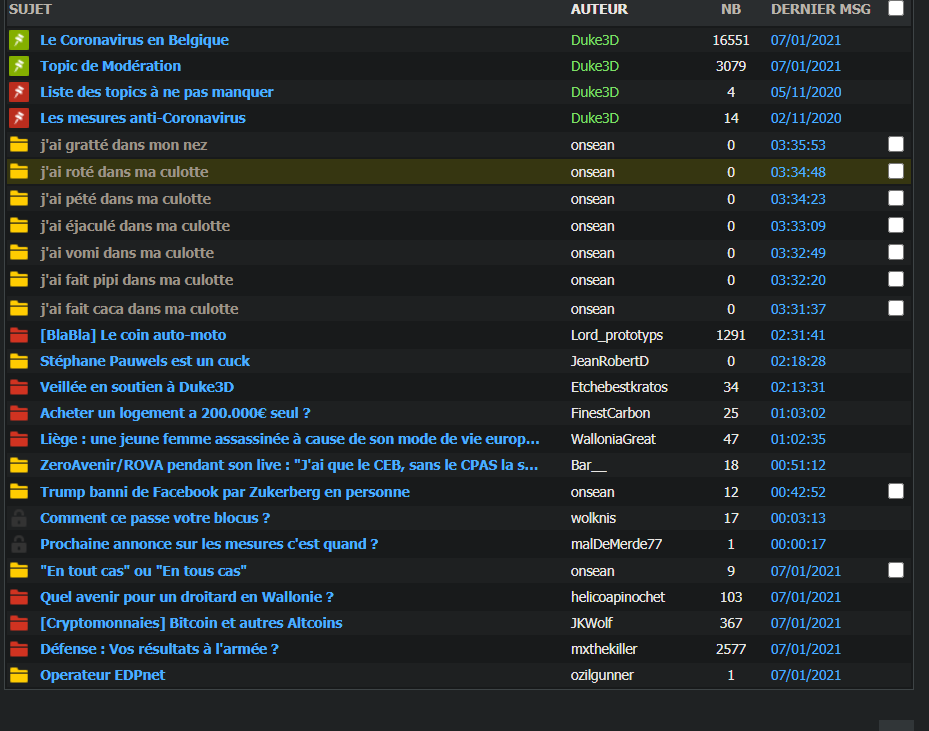Toggle the select-all checkbox in header
Screen dimensions: 929x731
click(896, 8)
